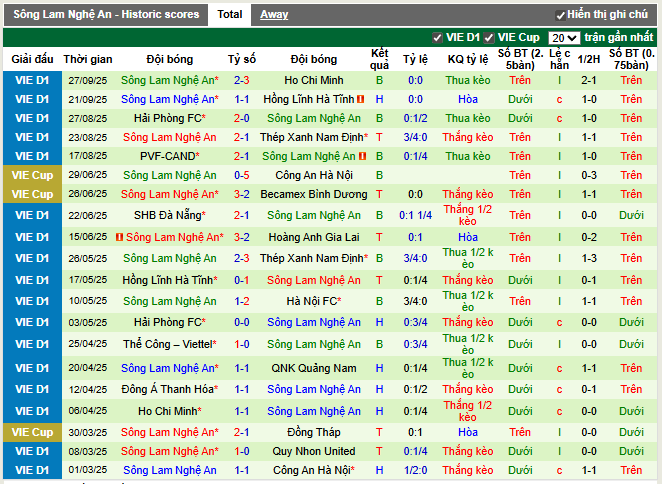
Task: Select the Lẻ chẵn column header
Action: (x=559, y=59)
